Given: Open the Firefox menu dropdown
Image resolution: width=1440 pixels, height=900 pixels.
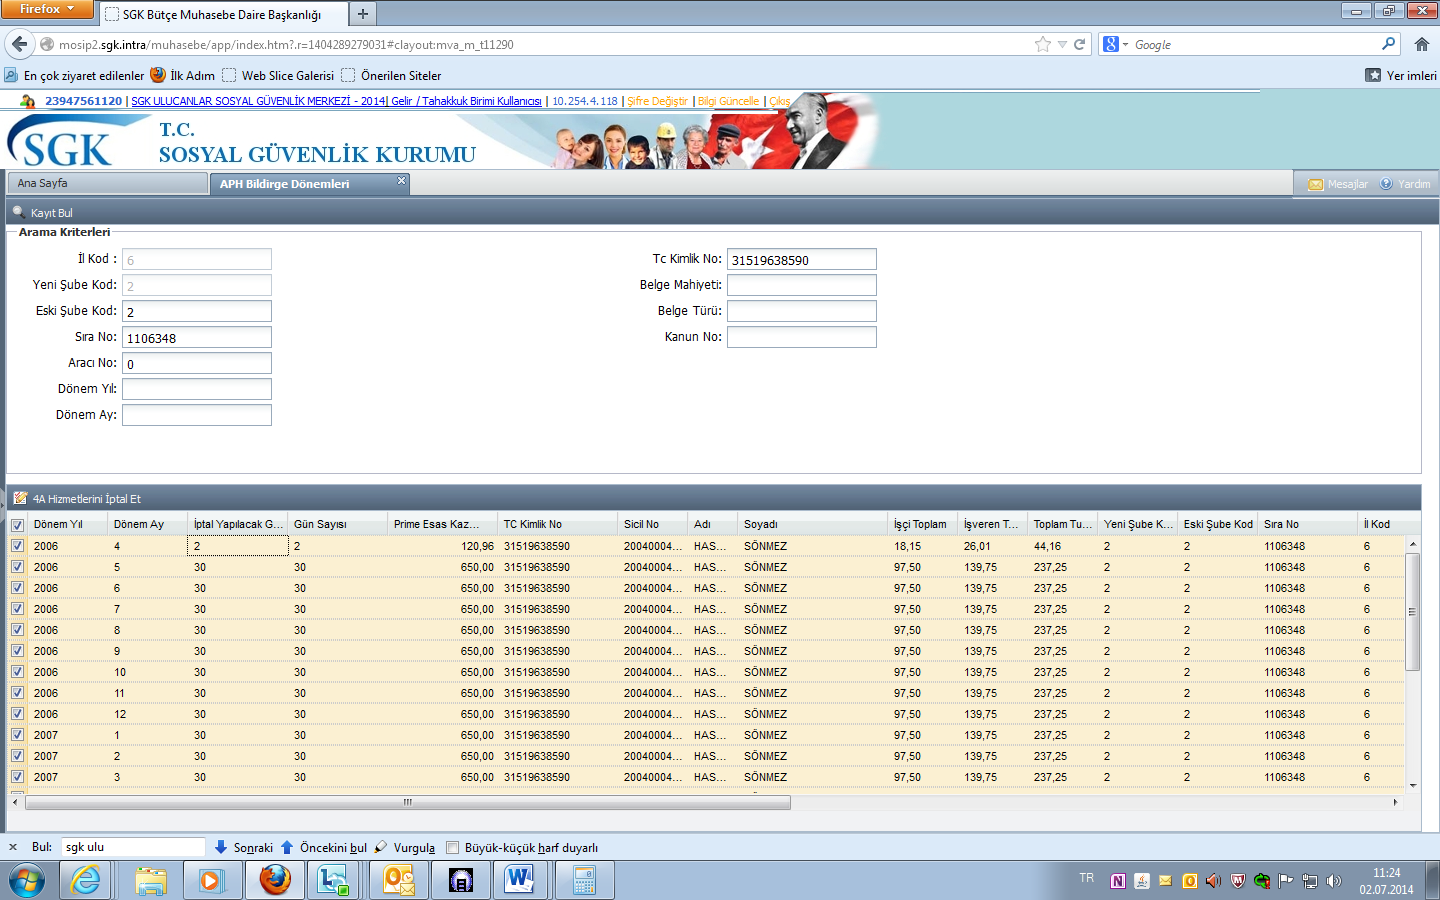Looking at the screenshot, I should click(x=47, y=9).
